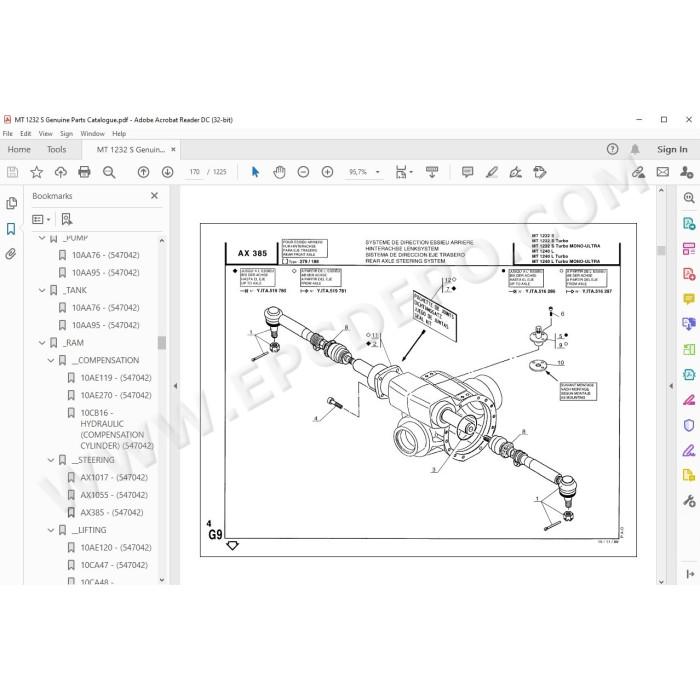View notifications bell
The image size is (700, 700).
tap(635, 149)
